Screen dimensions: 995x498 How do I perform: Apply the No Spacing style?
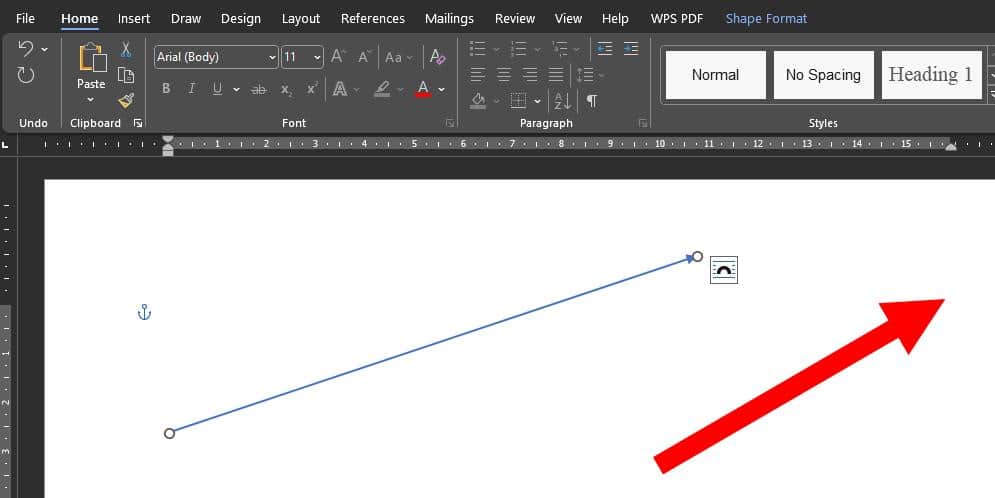pos(823,75)
